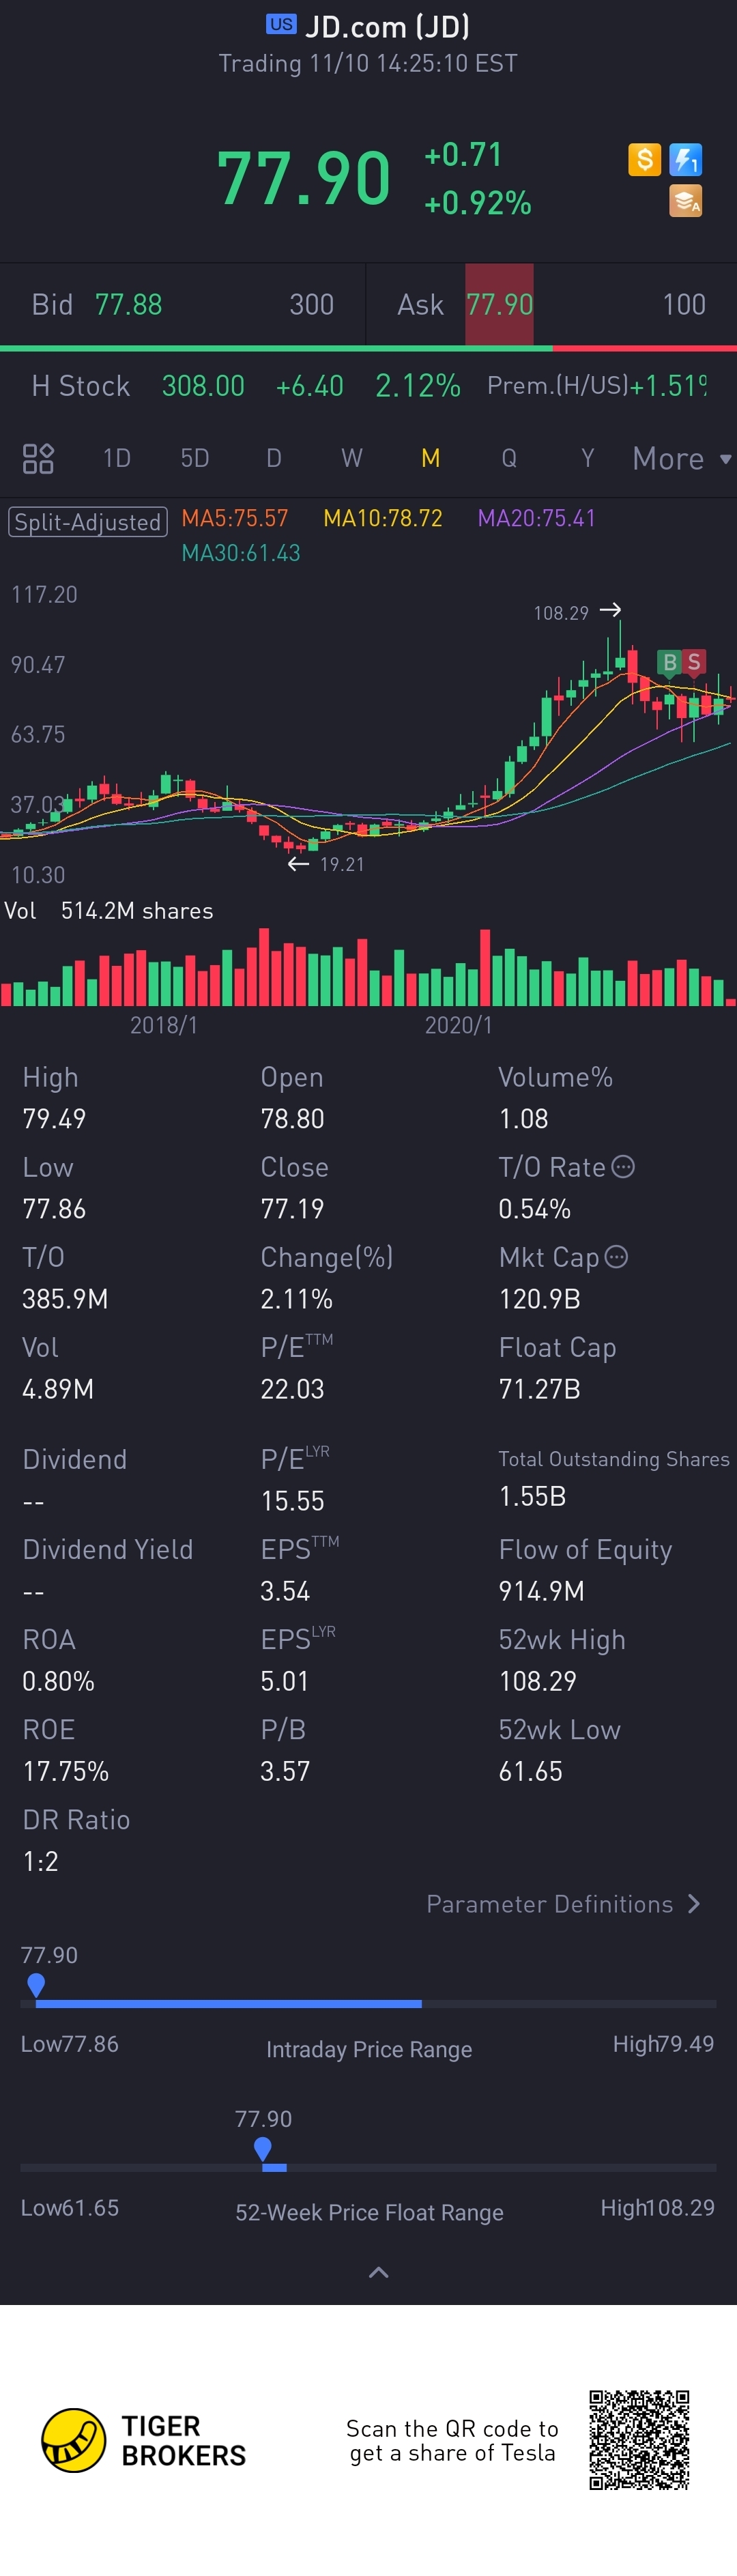Select the Q quarterly chart tab
Screen dimensions: 737x2576
(509, 458)
